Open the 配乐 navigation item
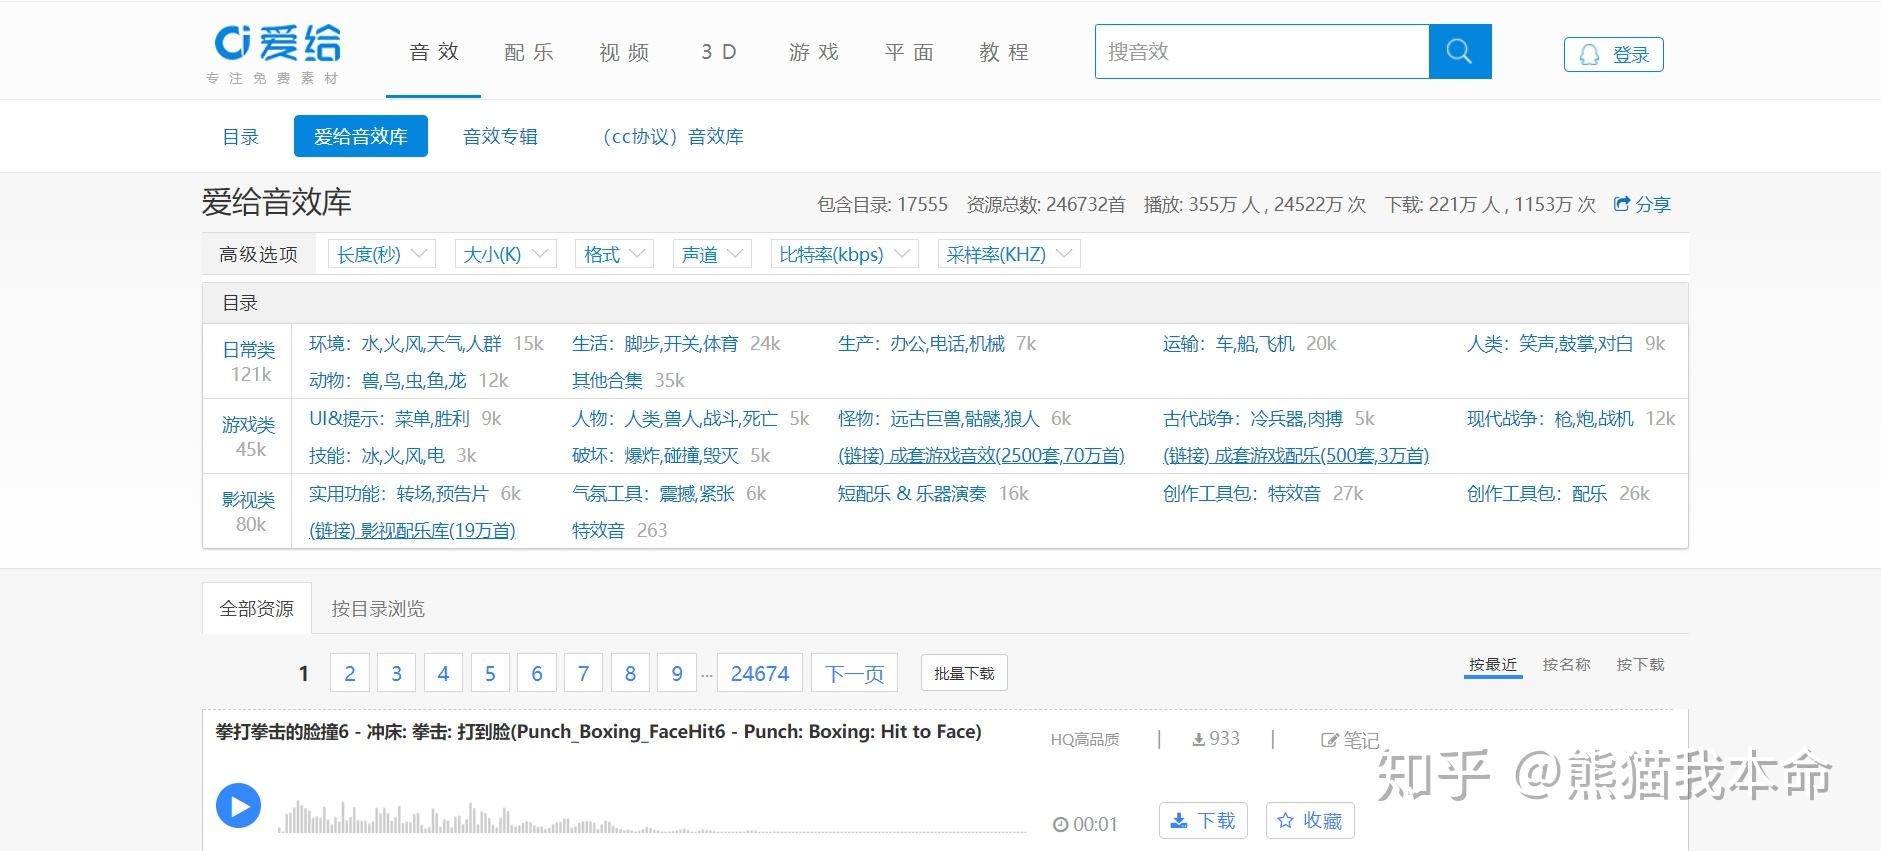Viewport: 1881px width, 851px height. (x=529, y=52)
